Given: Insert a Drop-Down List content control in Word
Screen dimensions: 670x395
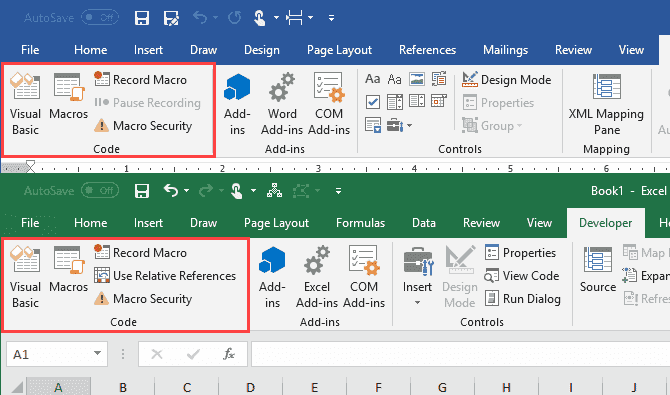Looking at the screenshot, I should [x=417, y=101].
